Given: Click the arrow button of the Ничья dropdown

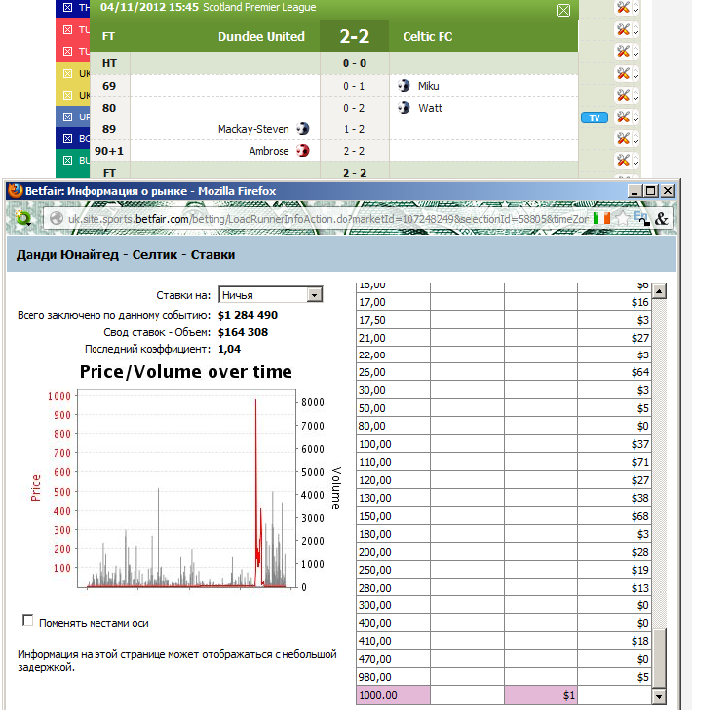Looking at the screenshot, I should 314,295.
